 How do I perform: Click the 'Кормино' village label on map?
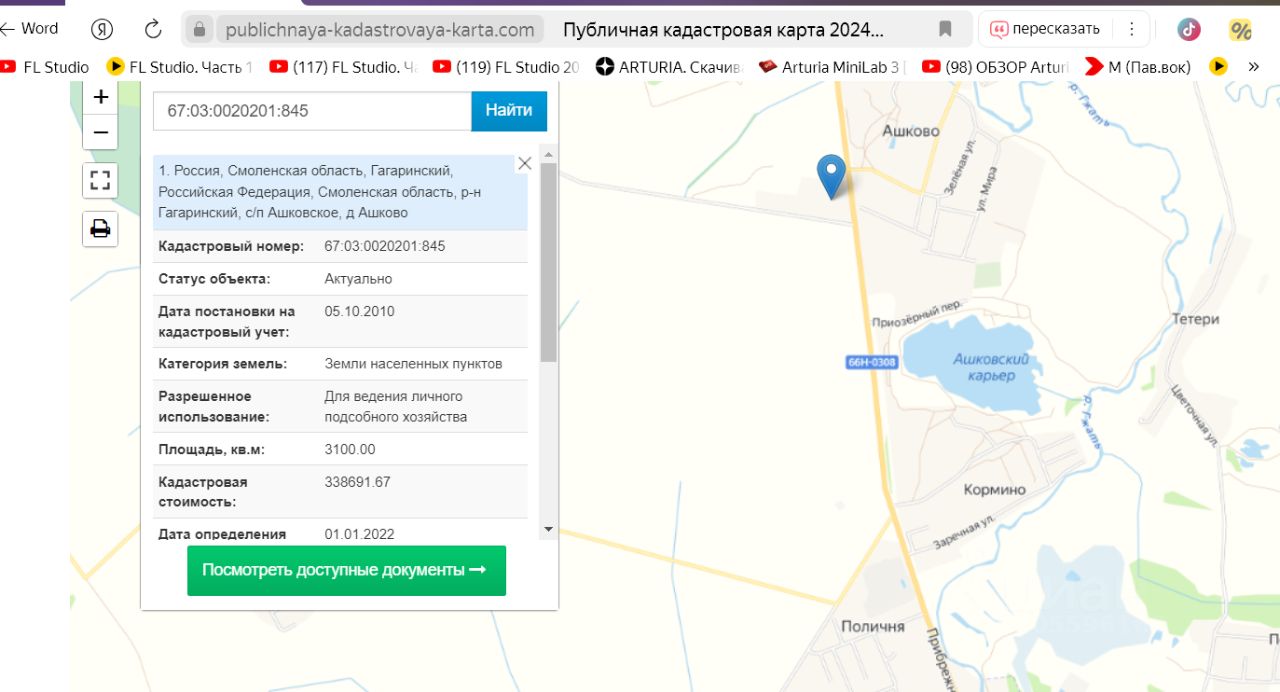click(x=995, y=490)
